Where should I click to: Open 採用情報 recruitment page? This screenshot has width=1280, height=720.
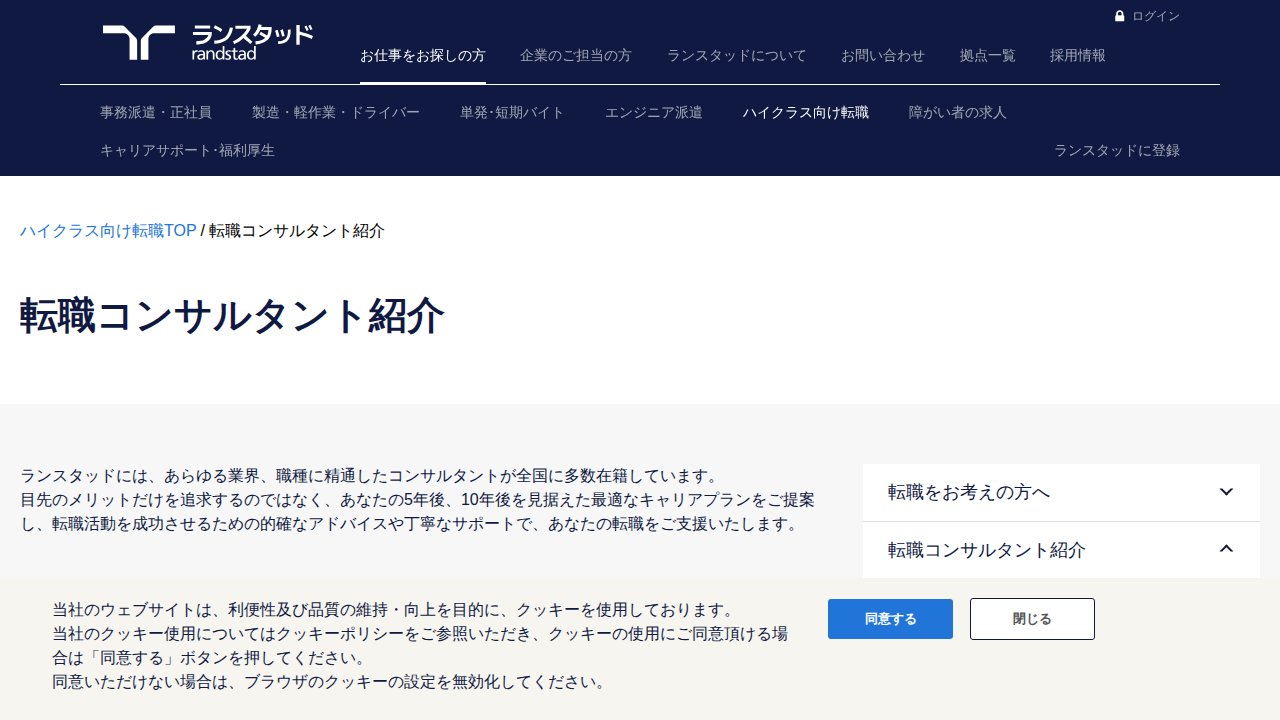(x=1078, y=56)
